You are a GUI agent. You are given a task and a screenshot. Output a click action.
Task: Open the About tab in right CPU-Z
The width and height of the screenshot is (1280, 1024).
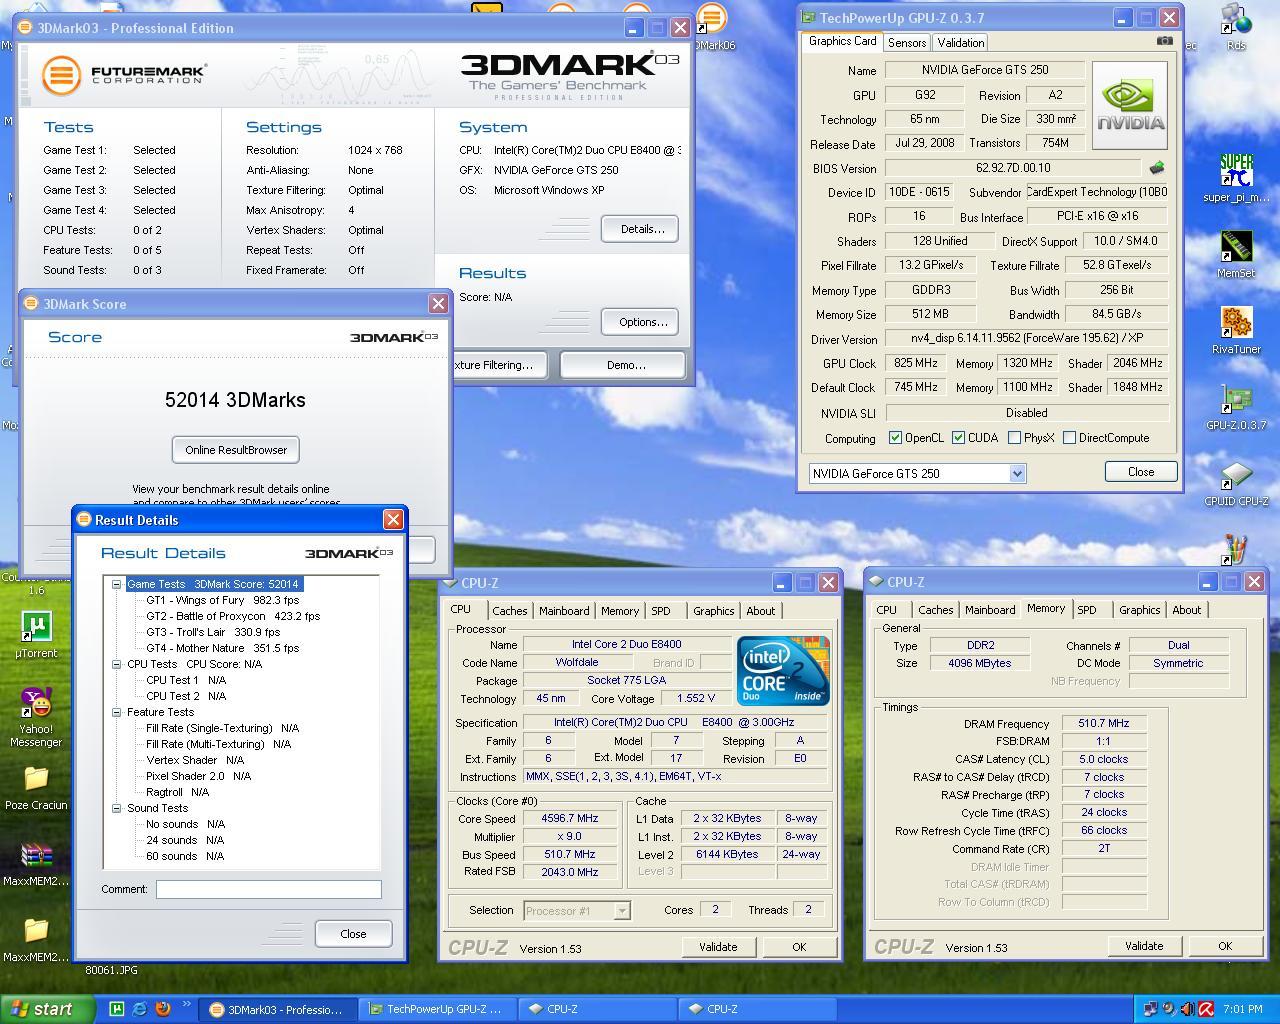[1187, 610]
